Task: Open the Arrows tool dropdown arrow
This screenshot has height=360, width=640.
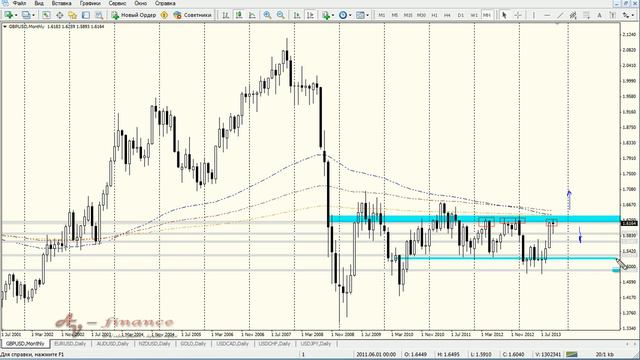Action: coord(633,15)
